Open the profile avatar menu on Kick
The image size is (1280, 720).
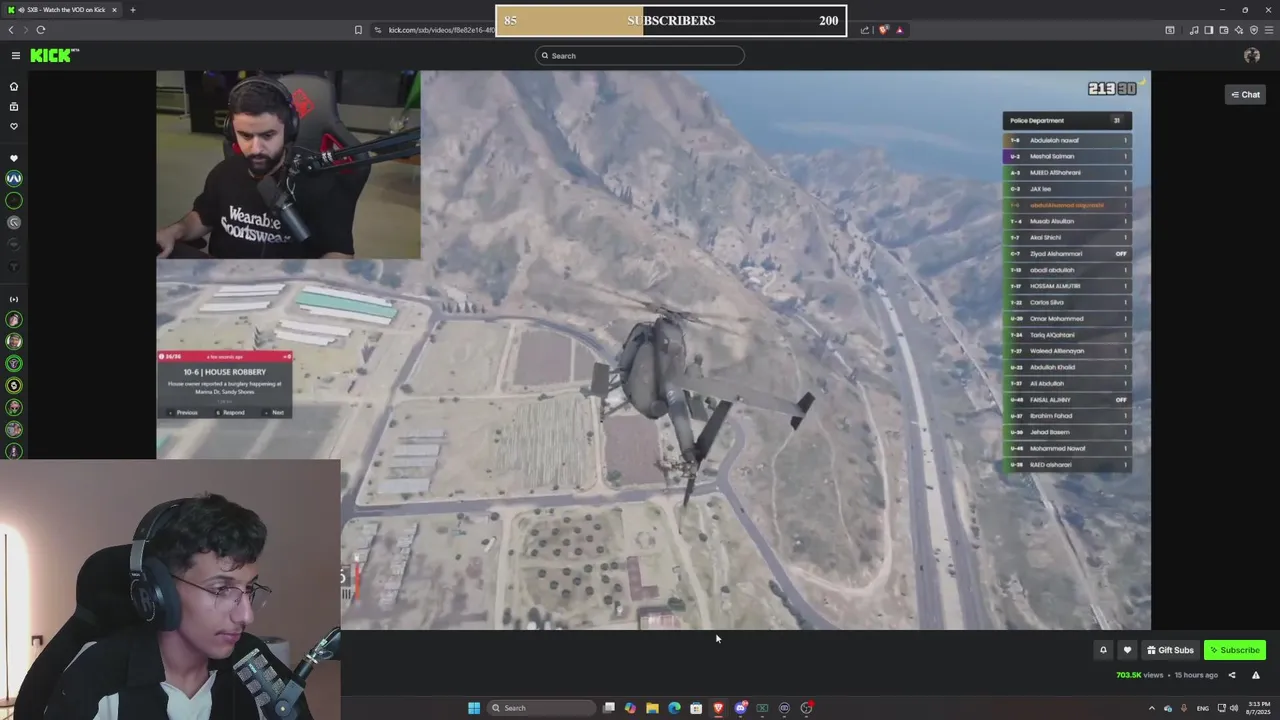point(1252,56)
